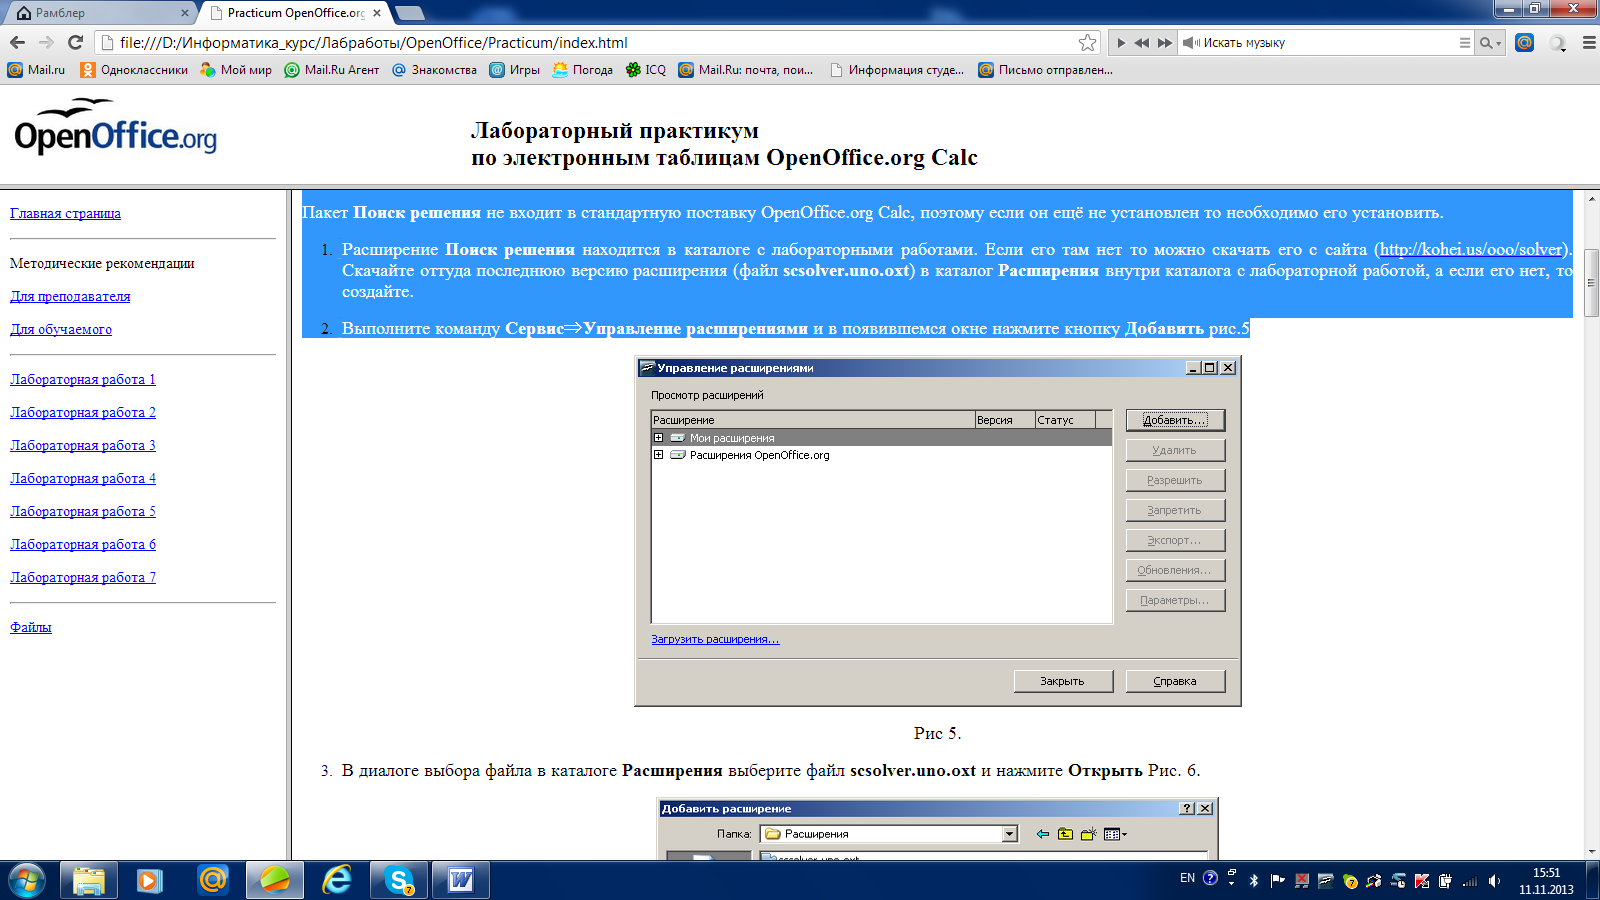Click the browser forward arrow
This screenshot has height=900, width=1600.
click(x=46, y=42)
